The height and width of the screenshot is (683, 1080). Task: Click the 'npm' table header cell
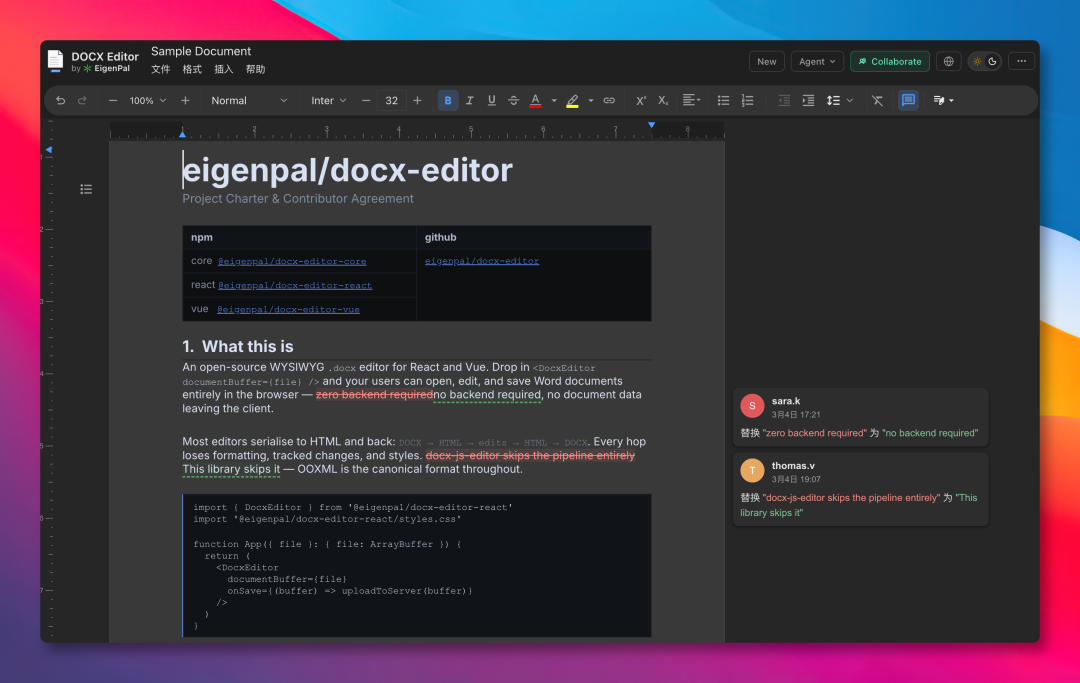click(x=299, y=237)
